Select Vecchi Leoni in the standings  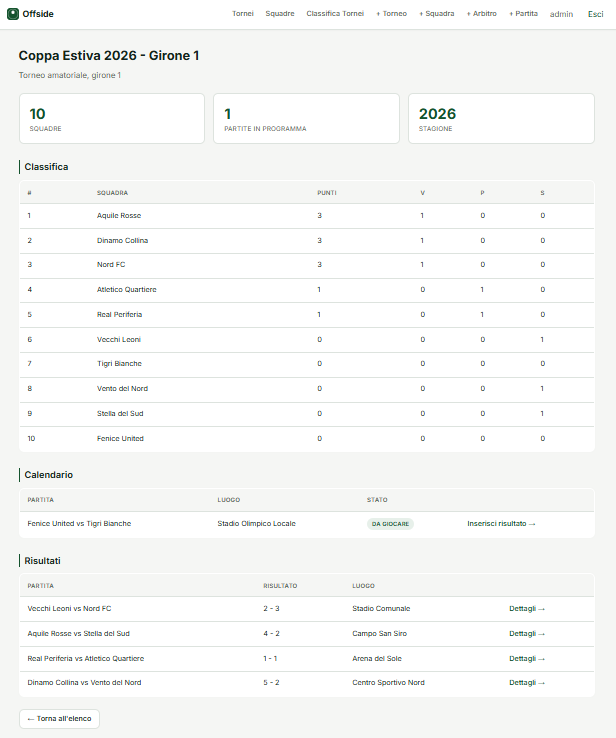119,339
